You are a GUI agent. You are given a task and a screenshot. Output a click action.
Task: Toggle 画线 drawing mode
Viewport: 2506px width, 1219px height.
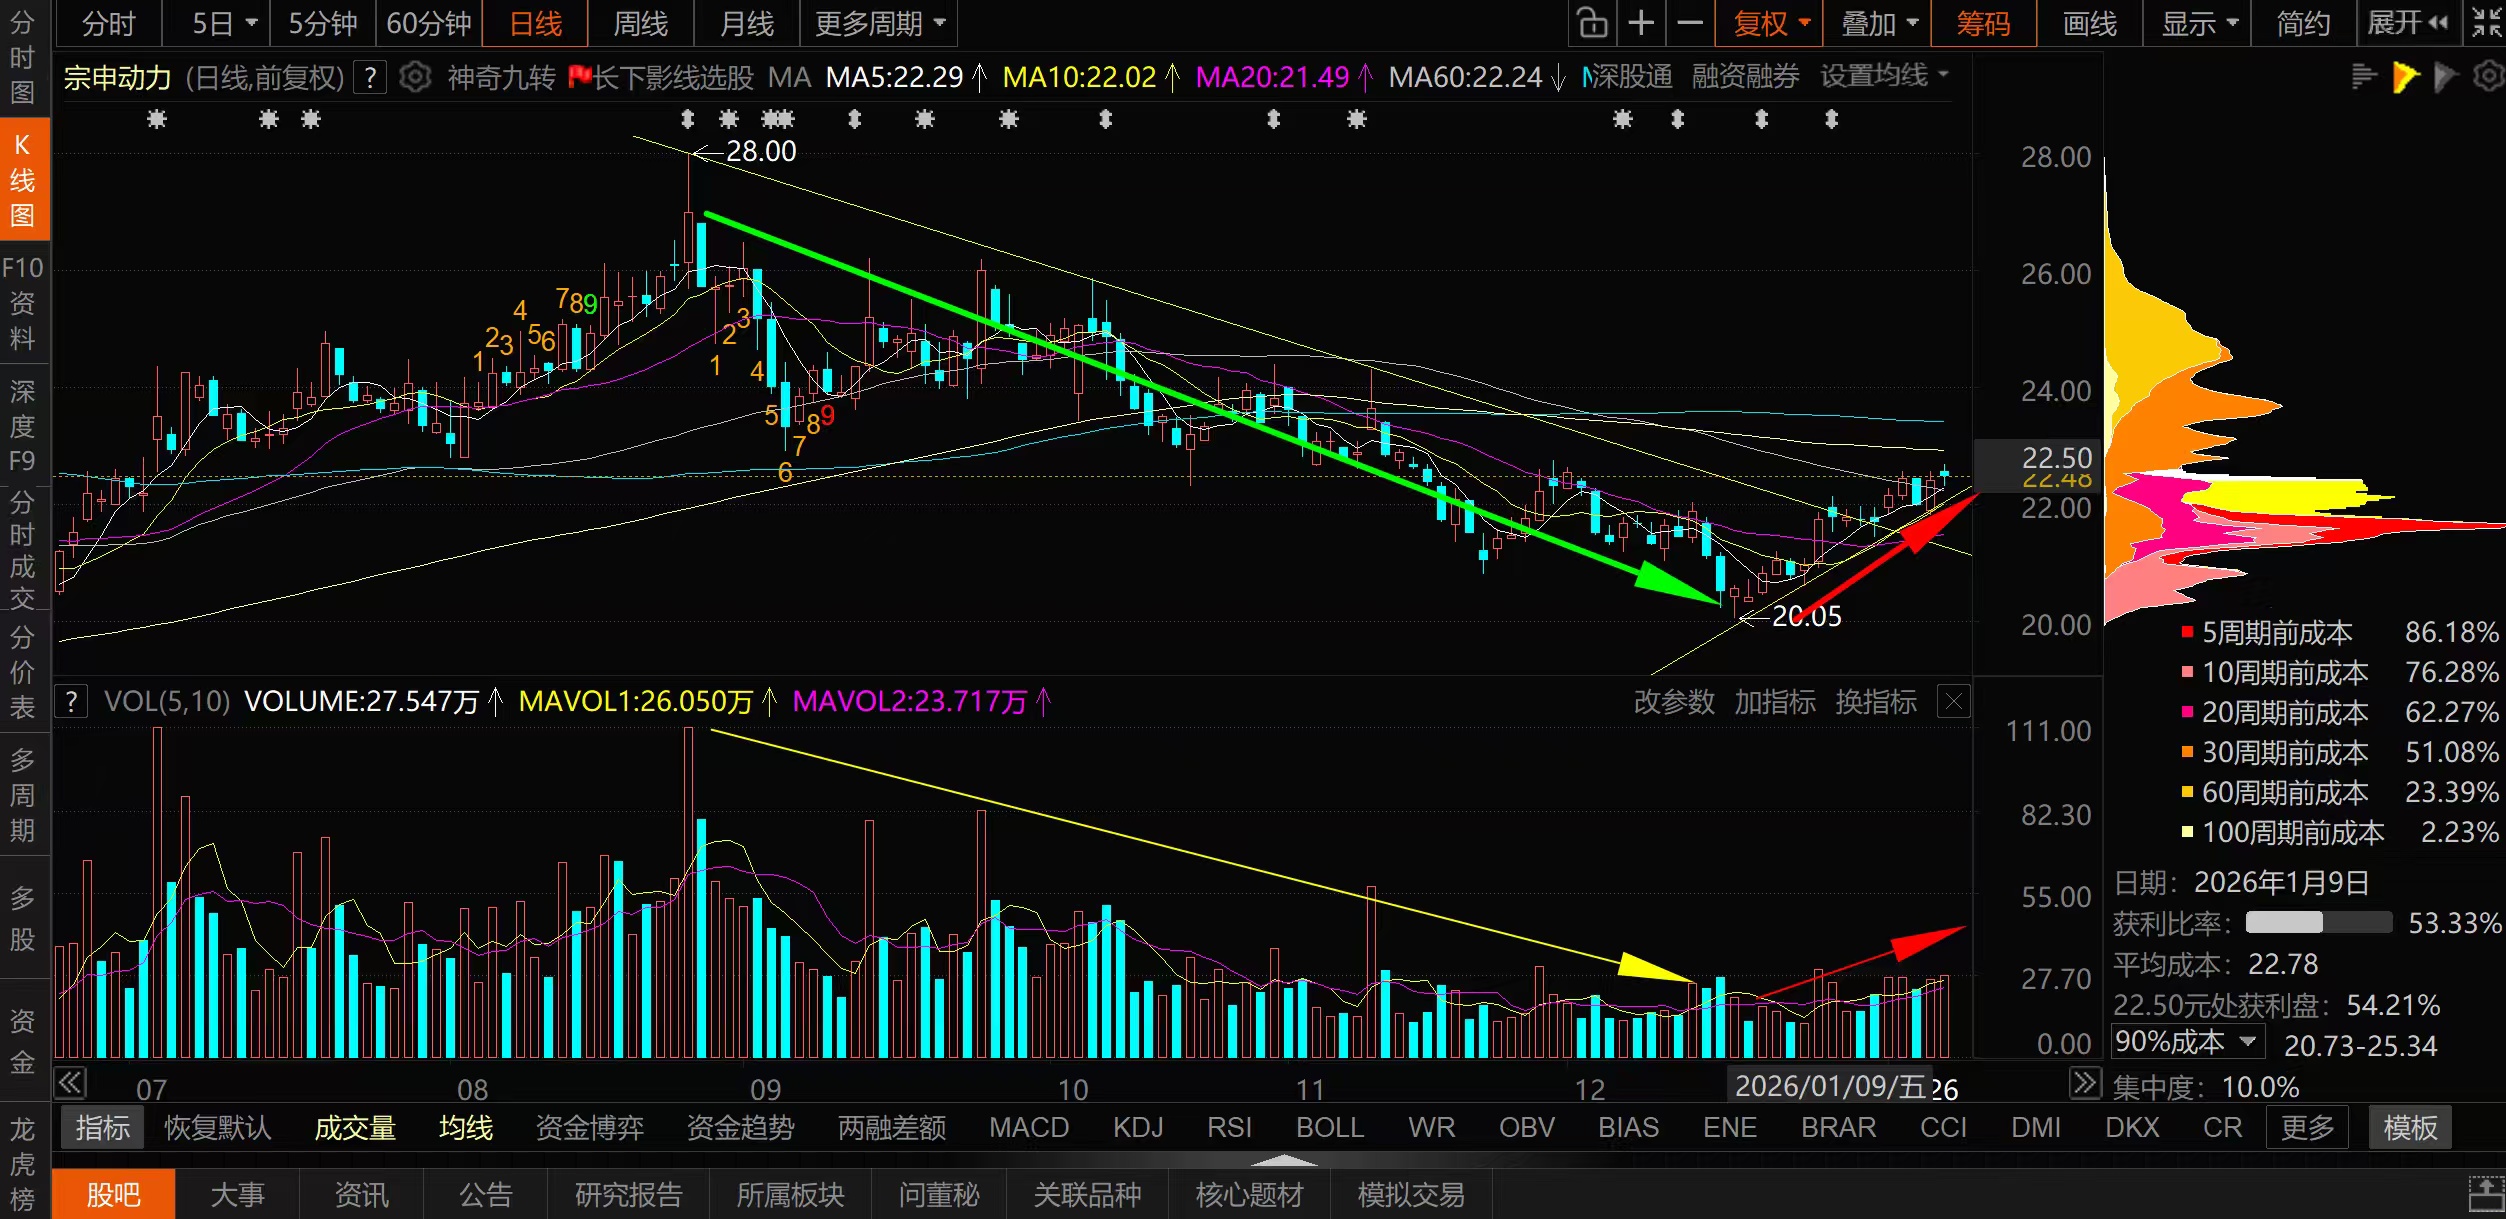pos(2089,23)
